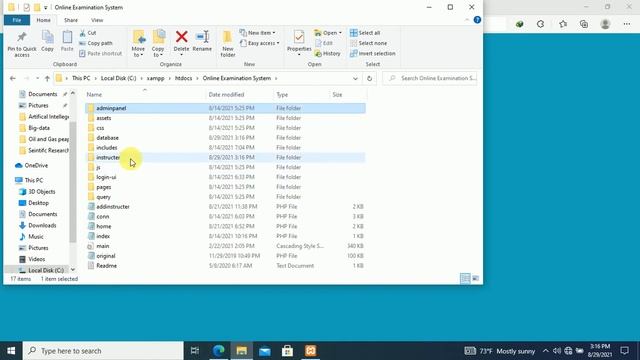Click htdocs in address breadcrumb
640x360 pixels.
tap(183, 78)
